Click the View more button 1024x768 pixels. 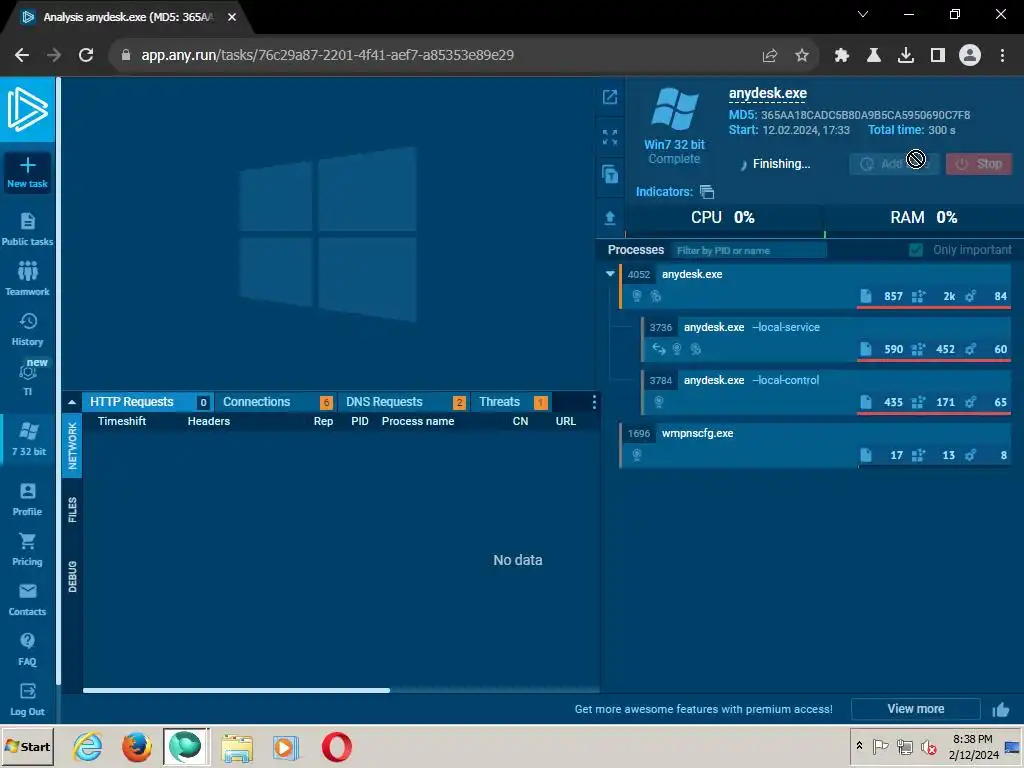[916, 709]
